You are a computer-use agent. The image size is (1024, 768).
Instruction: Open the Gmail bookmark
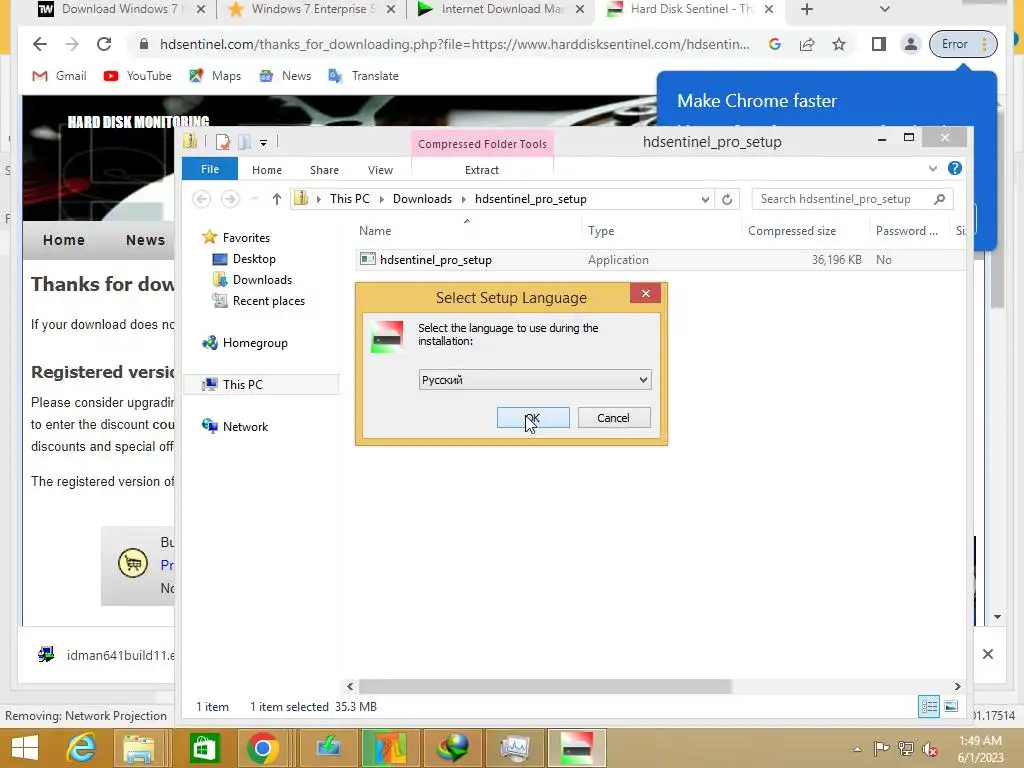59,76
